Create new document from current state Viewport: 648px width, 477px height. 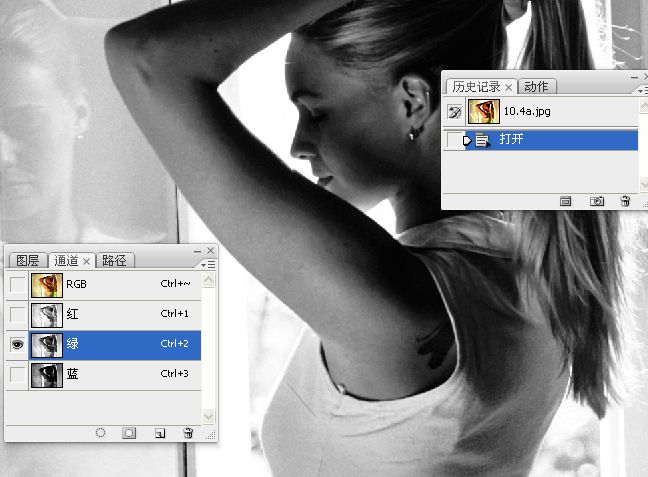565,201
